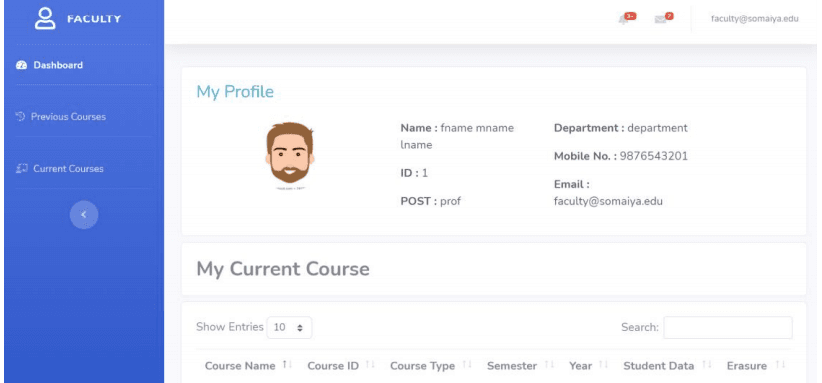Click the profile email faculty@somaiya.edu
Viewport: 822px width, 383px height.
click(608, 201)
